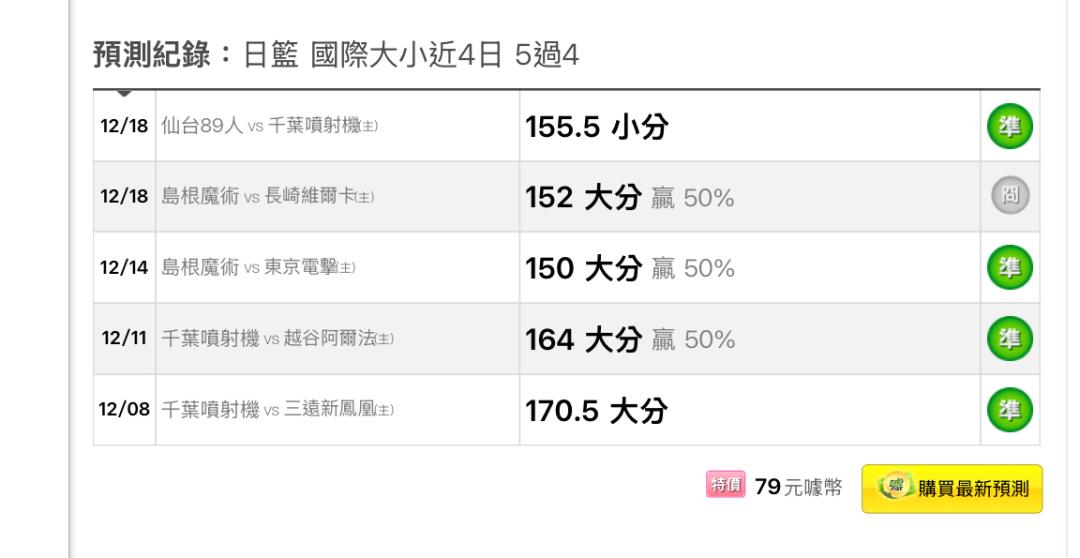Screen dimensions: 1080x558
Task: Click the 預測紀錄 heading title
Action: pyautogui.click(x=152, y=54)
